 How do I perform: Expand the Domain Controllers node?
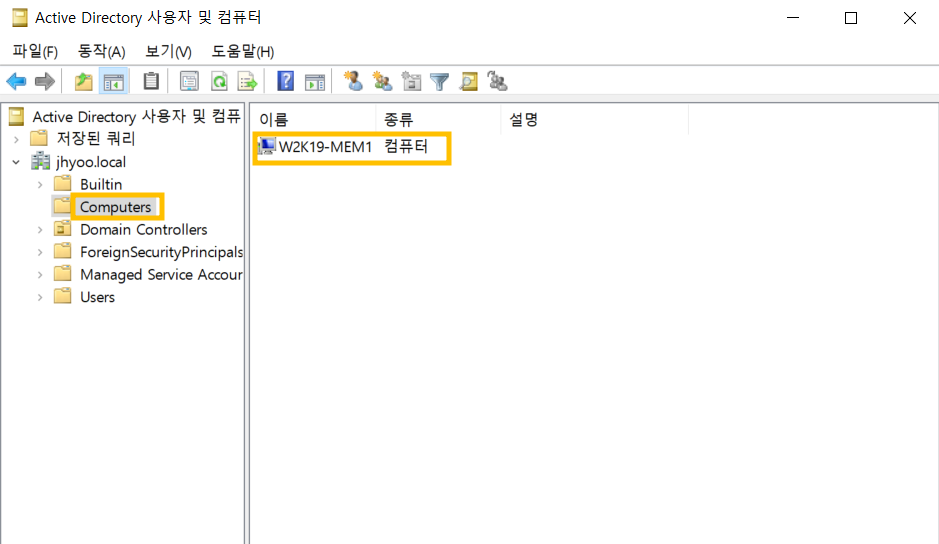coord(40,229)
